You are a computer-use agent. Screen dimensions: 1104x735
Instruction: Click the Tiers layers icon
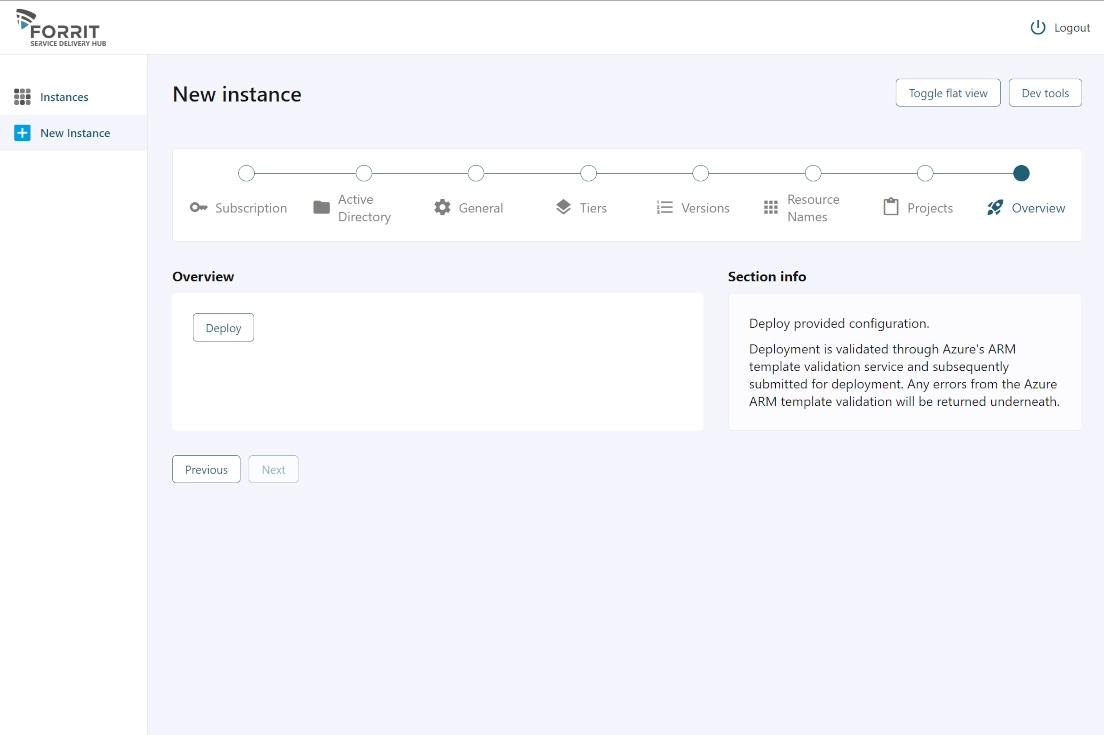(563, 208)
